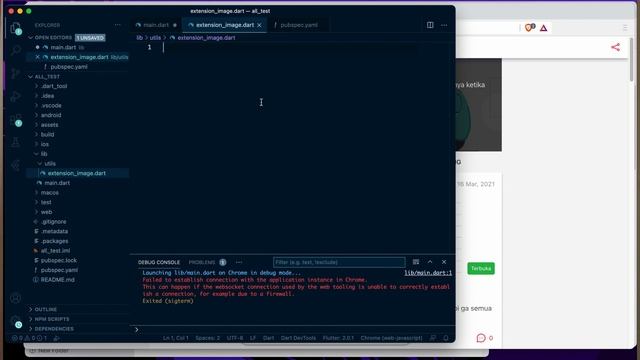Open Run and Debug view

click(16, 97)
